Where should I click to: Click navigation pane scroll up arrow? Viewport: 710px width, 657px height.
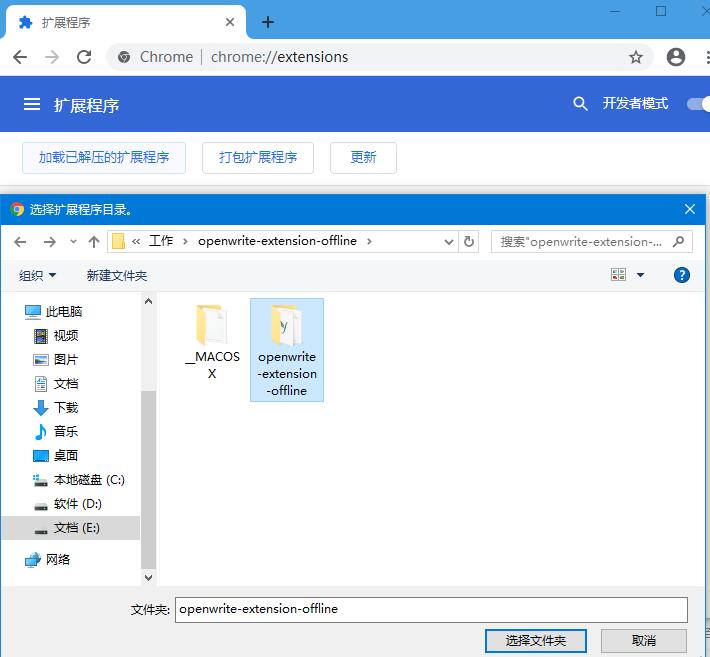coord(148,301)
